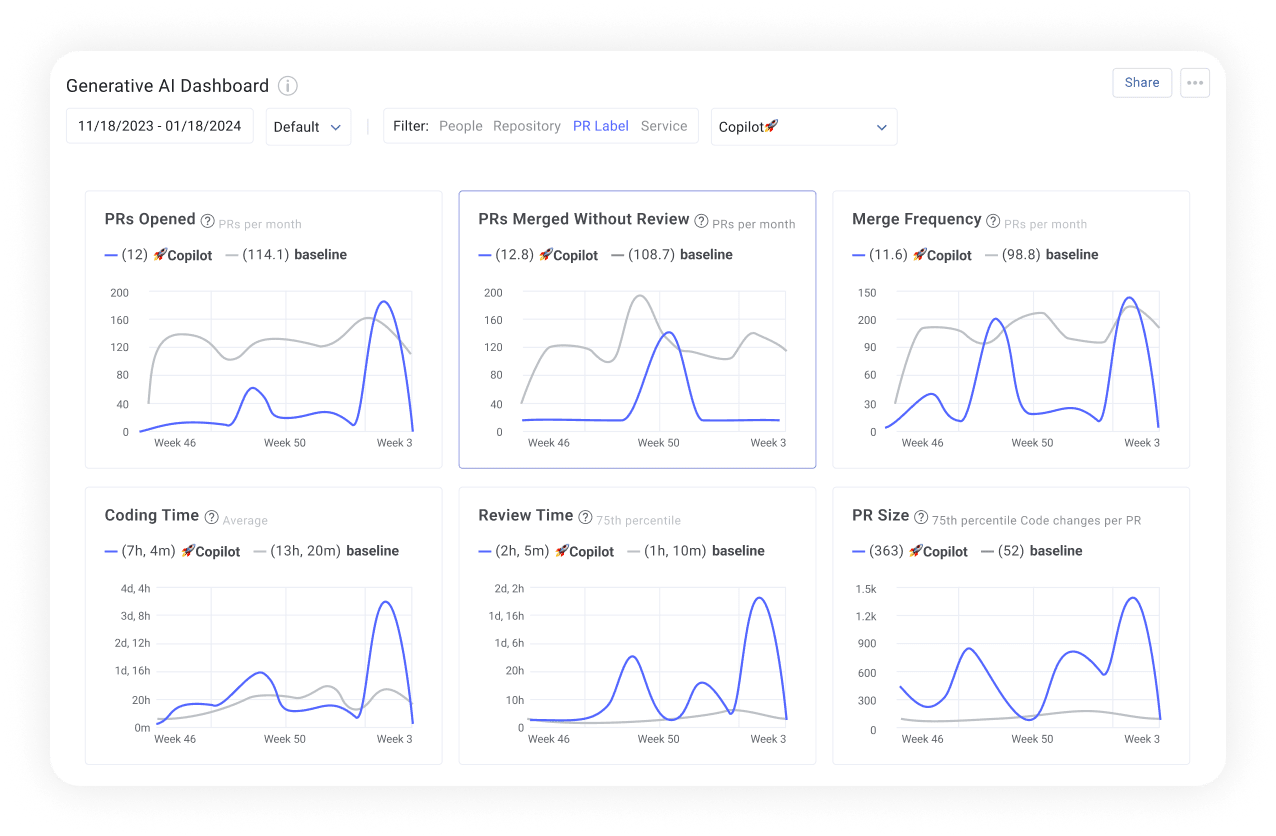Click the date range field showing 11/18/2023
Screen dimensions: 1276x836
pos(159,126)
